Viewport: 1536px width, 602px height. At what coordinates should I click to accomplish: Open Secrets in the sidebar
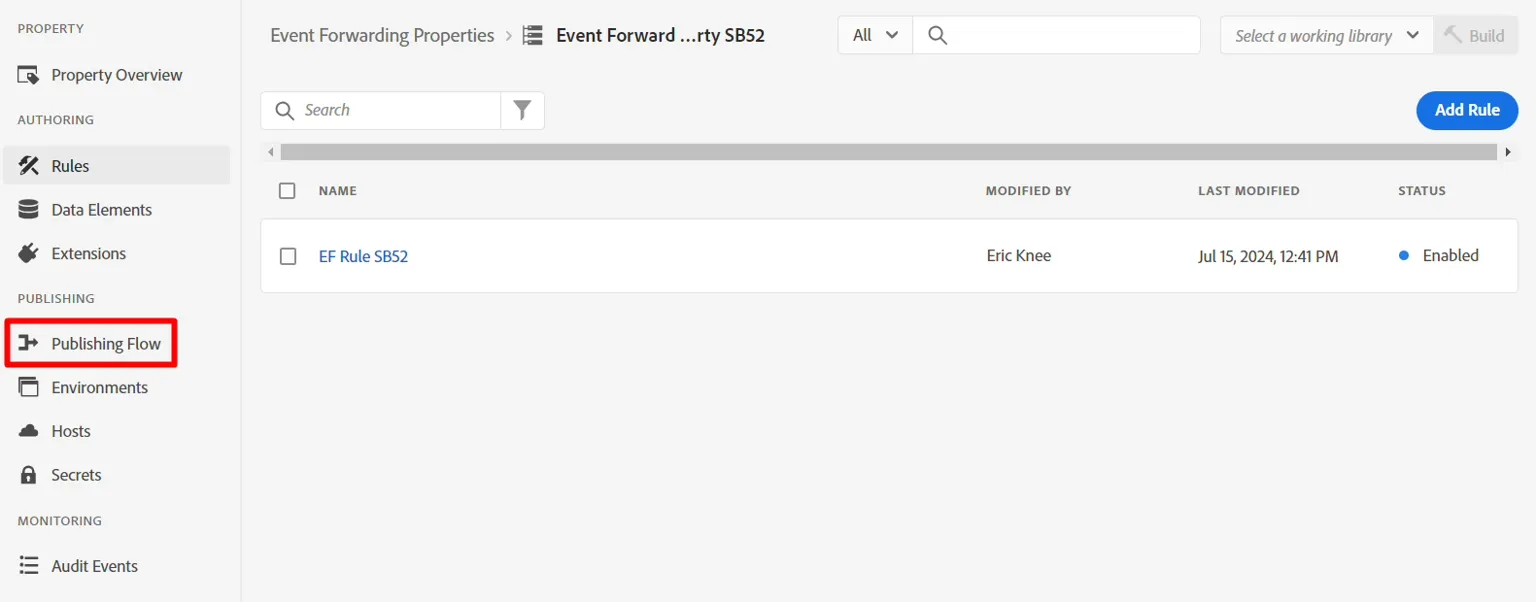[117, 475]
